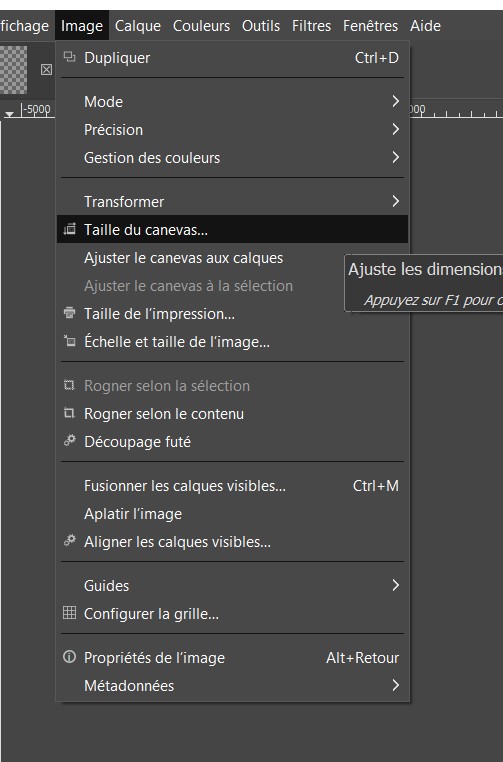The height and width of the screenshot is (762, 503).
Task: Click the info icon beside Propriétés de l'image
Action: coord(69,657)
